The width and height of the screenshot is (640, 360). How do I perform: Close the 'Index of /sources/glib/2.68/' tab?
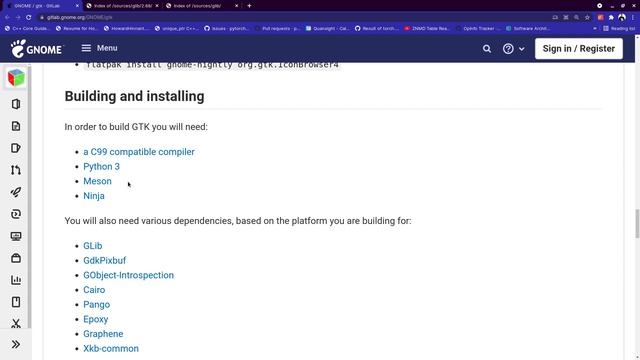click(x=157, y=6)
